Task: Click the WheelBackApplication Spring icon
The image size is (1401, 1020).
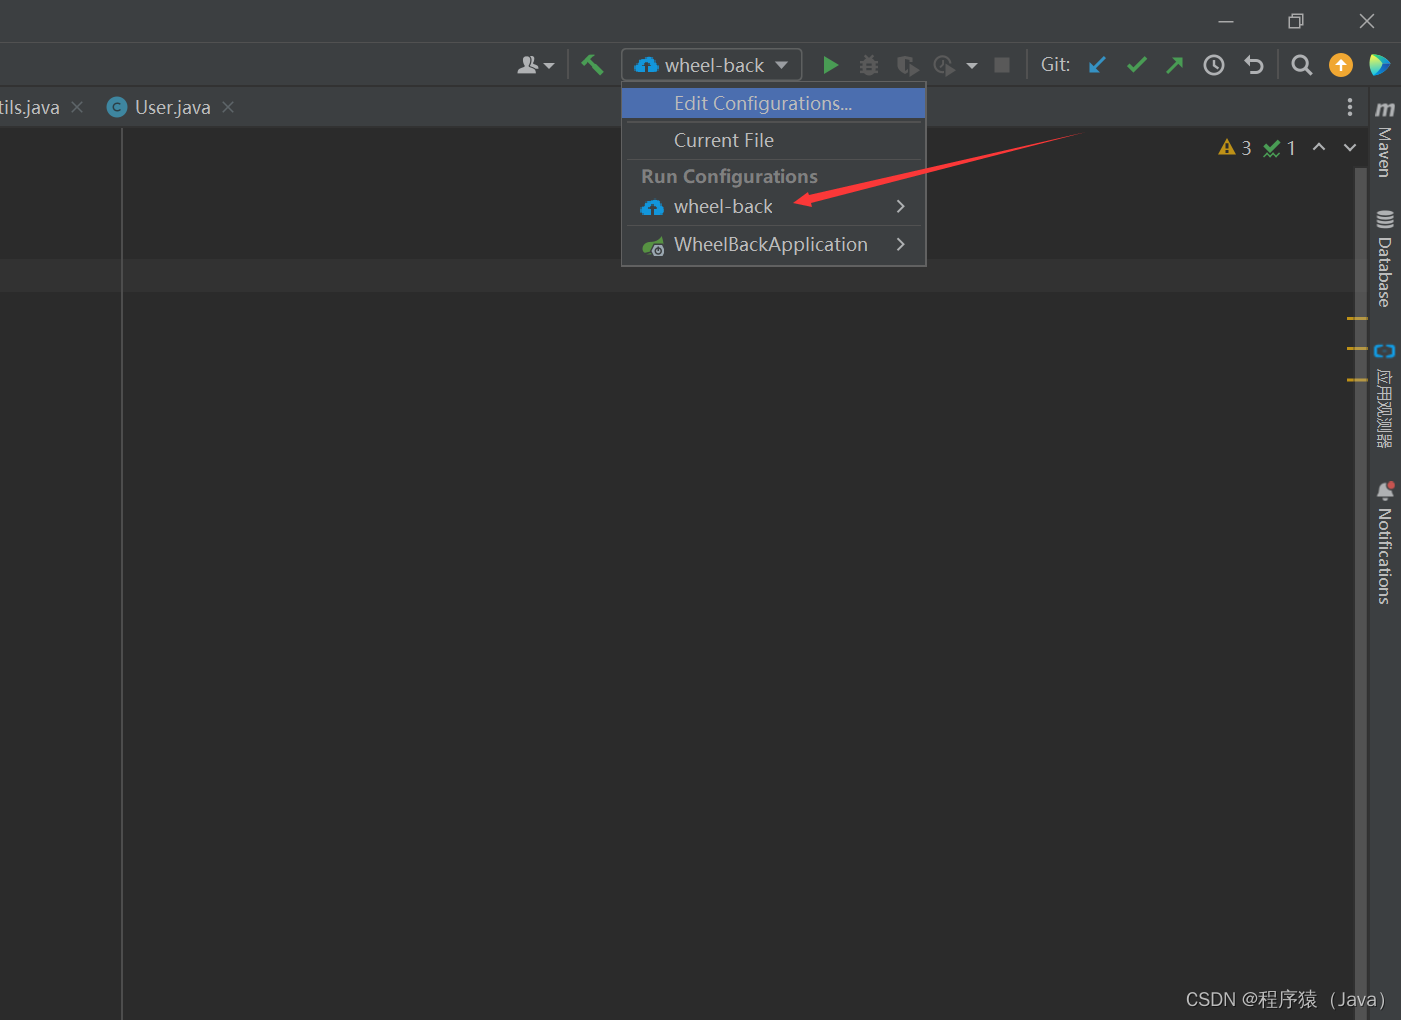Action: [x=653, y=245]
